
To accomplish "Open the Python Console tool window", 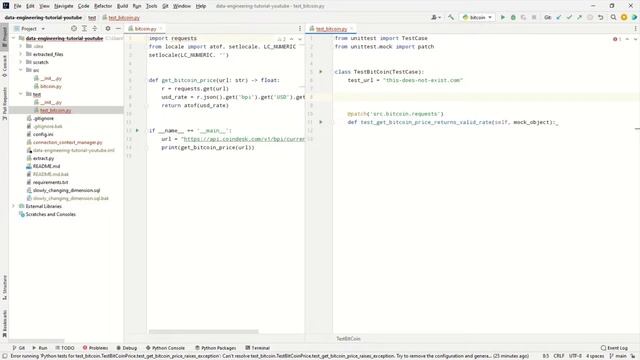I will [165, 348].
